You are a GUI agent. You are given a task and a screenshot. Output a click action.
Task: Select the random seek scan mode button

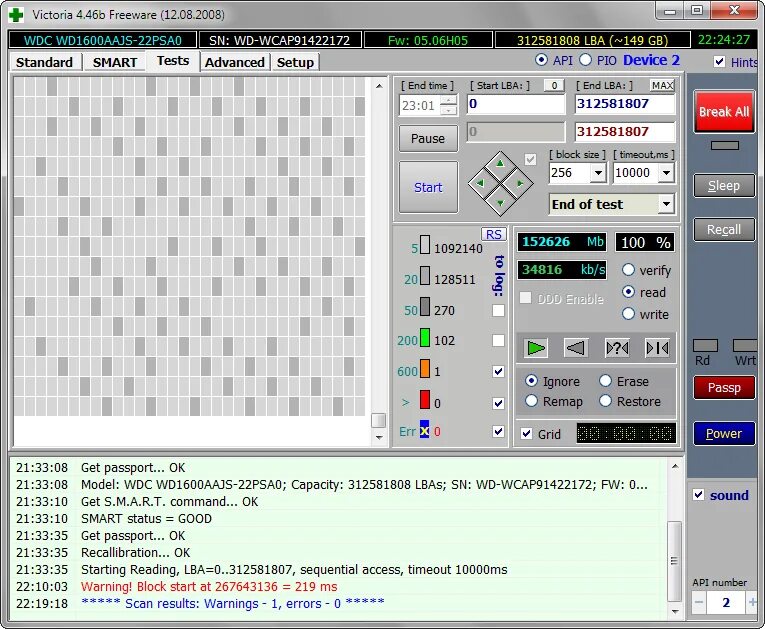tap(617, 348)
